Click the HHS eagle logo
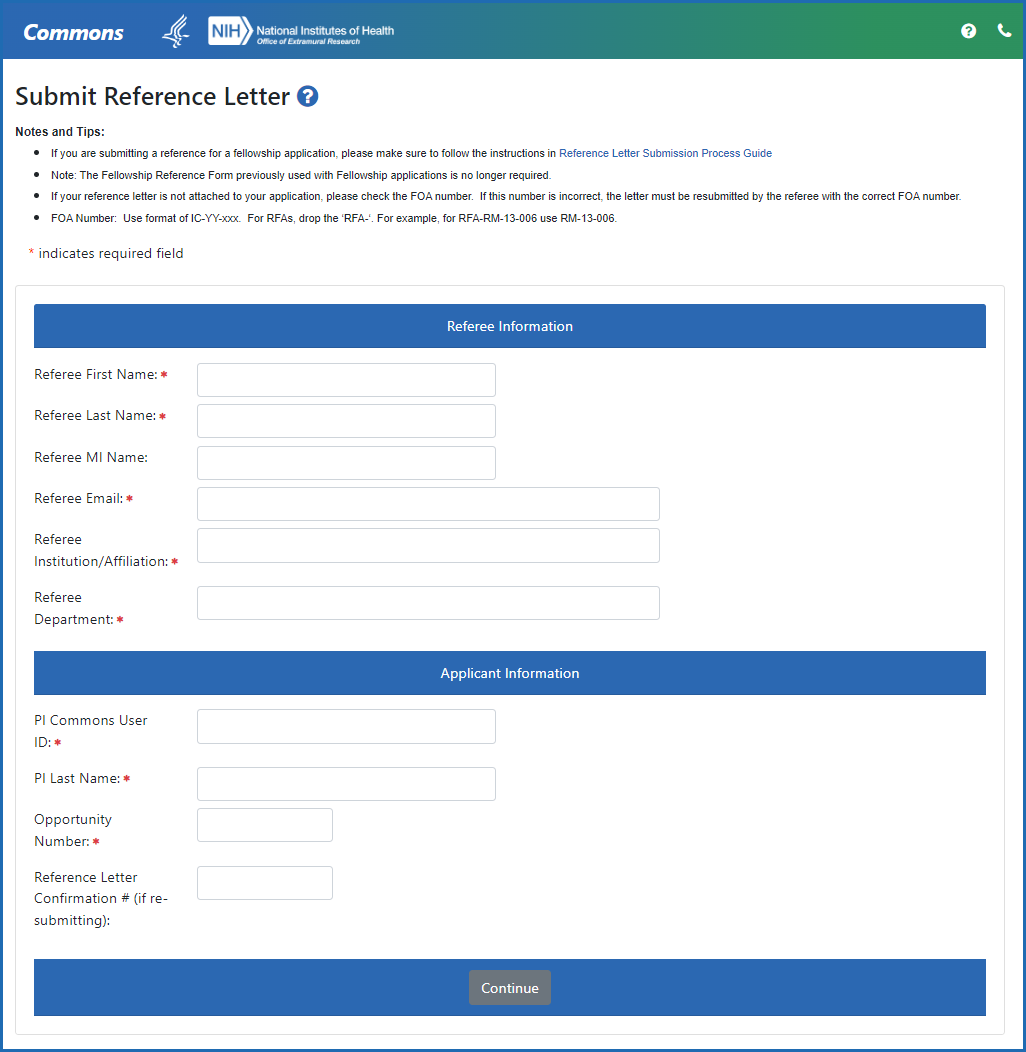 [x=176, y=32]
